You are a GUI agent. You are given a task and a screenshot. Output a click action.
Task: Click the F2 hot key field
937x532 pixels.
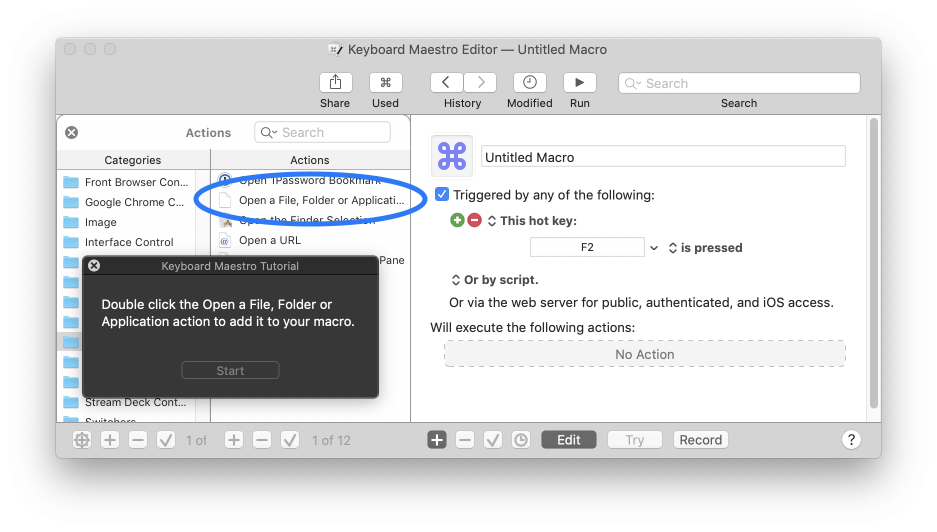point(587,247)
